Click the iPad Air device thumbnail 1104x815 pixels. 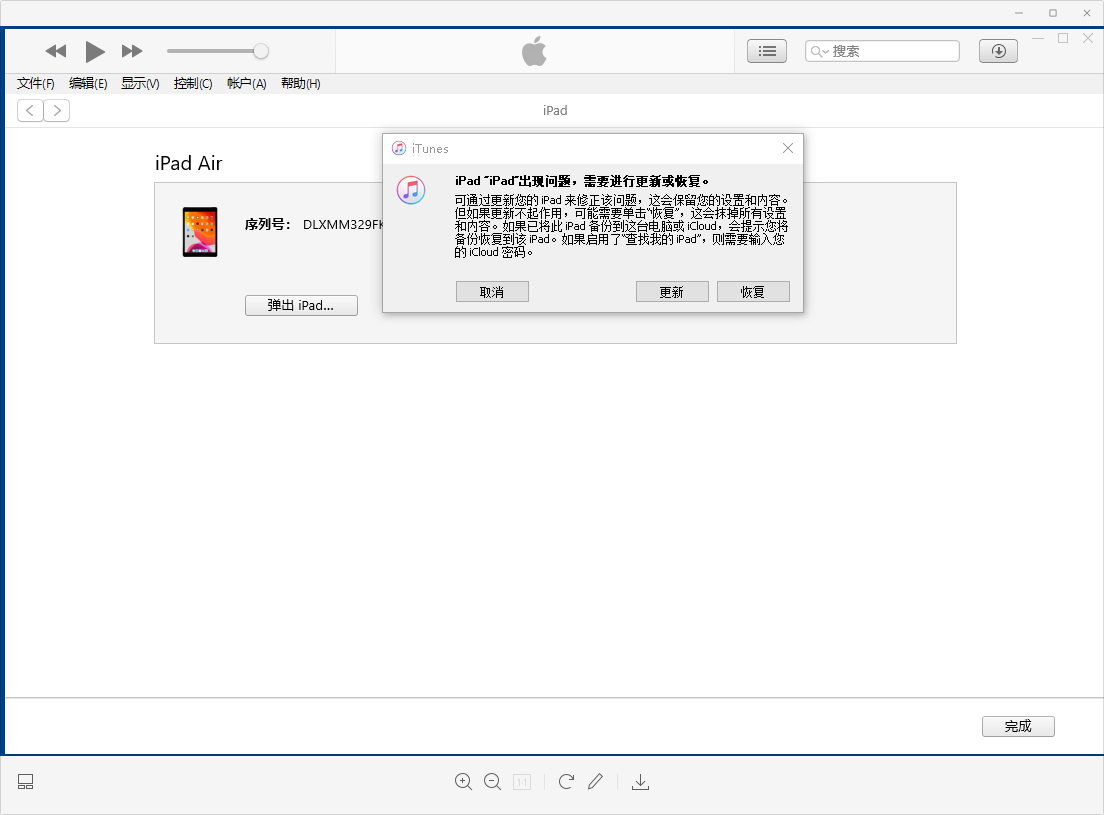pos(200,232)
